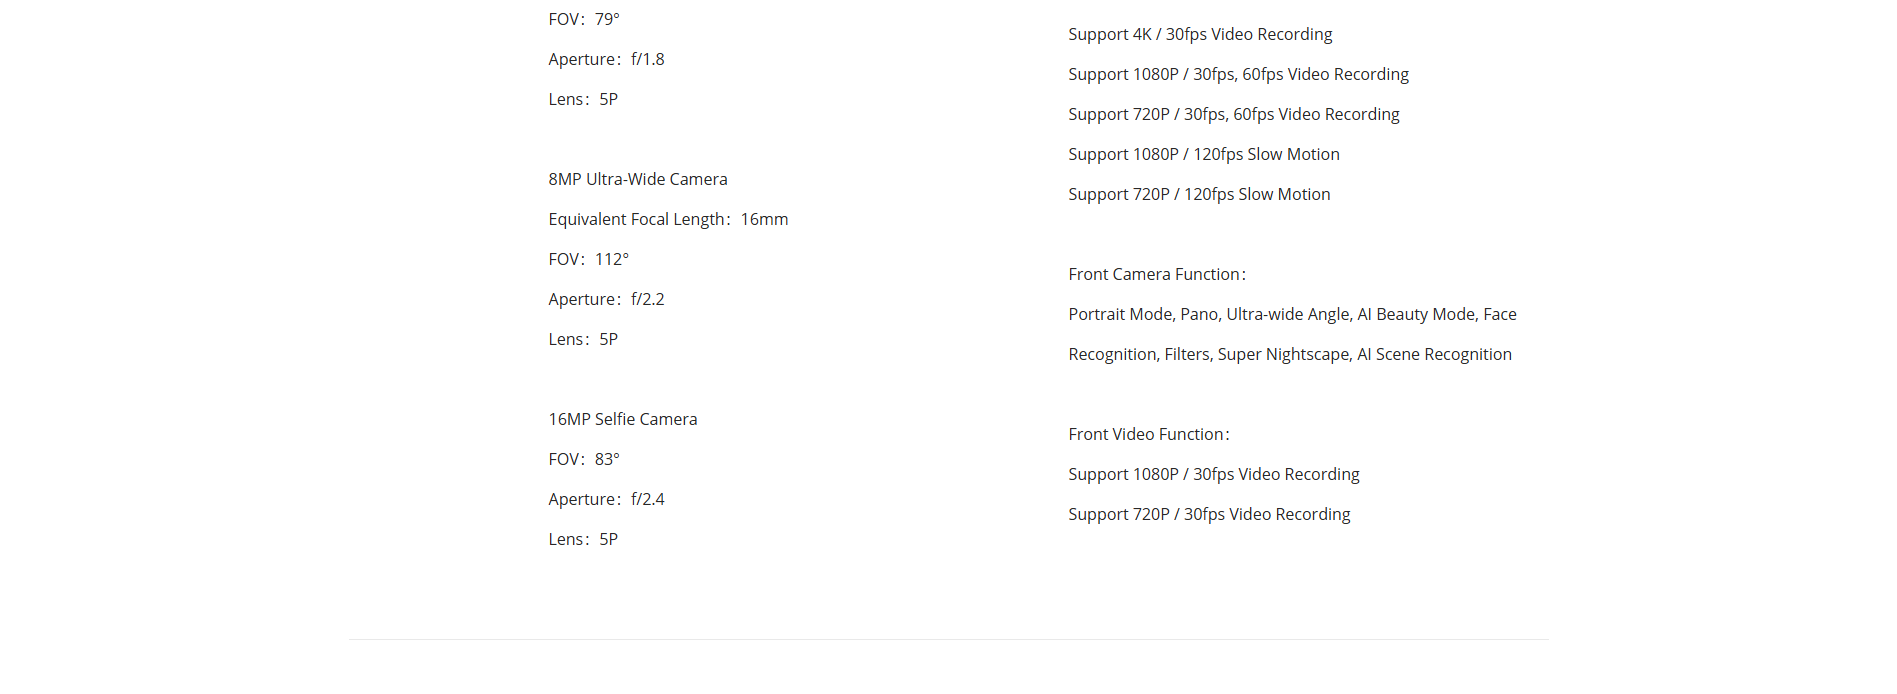The width and height of the screenshot is (1897, 694).
Task: Click the Aperture f/2.2 text
Action: pos(606,299)
